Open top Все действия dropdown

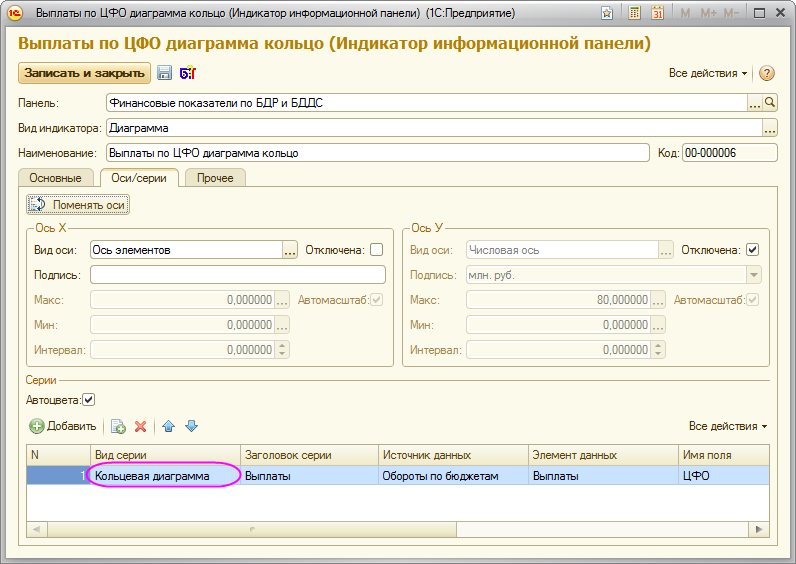click(708, 73)
